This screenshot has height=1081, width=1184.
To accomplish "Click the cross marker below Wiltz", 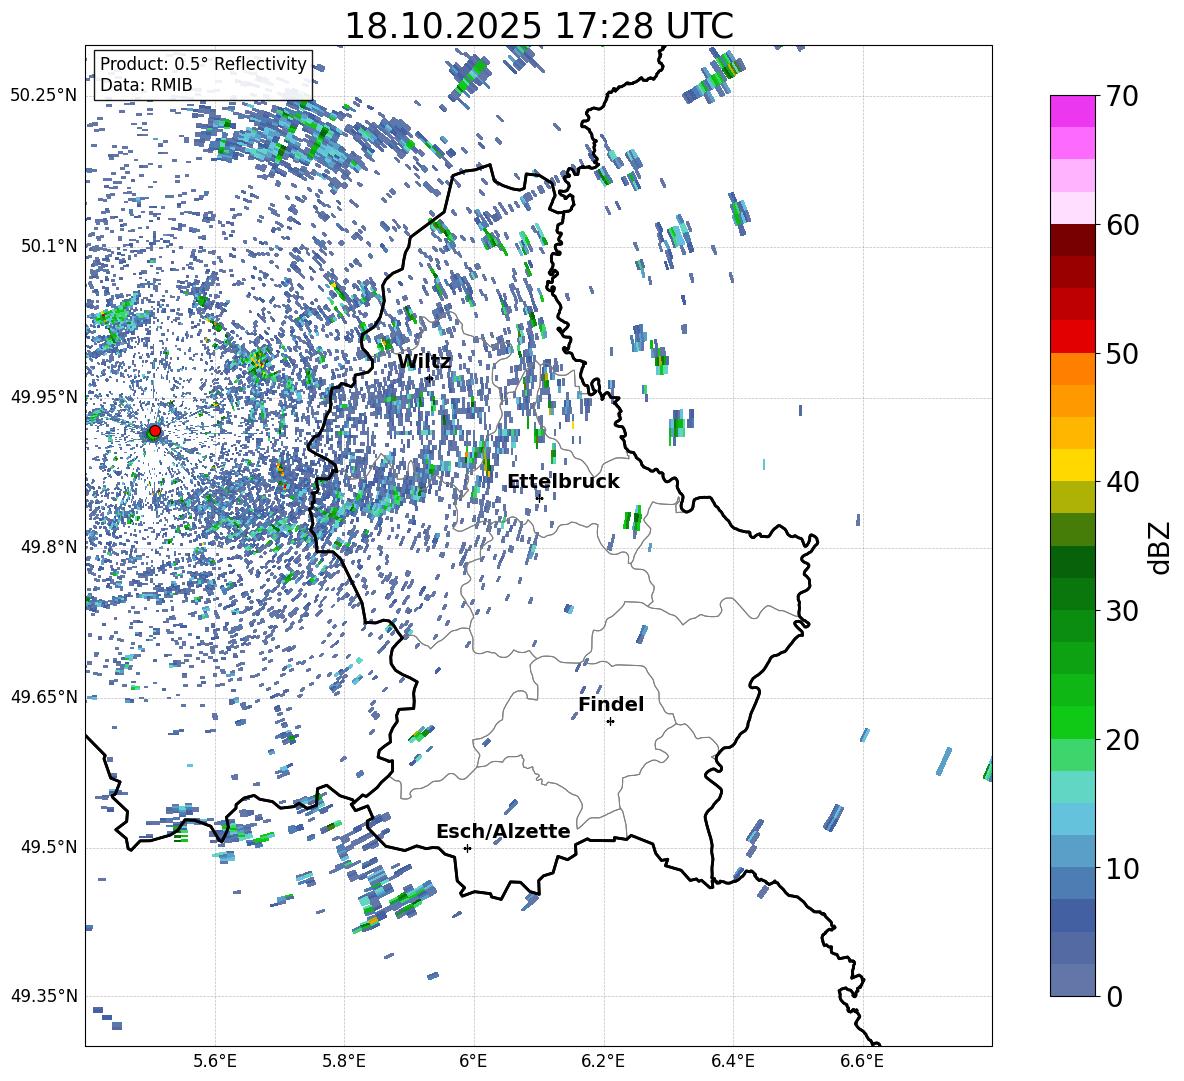I will pyautogui.click(x=429, y=378).
